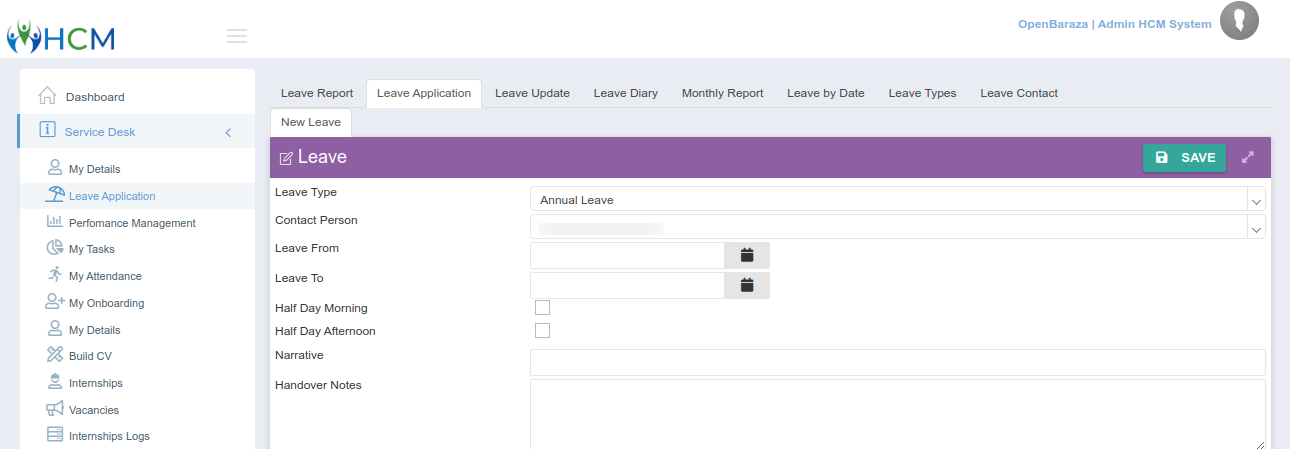This screenshot has width=1290, height=449.
Task: Click the Internships graduate icon
Action: 55,382
